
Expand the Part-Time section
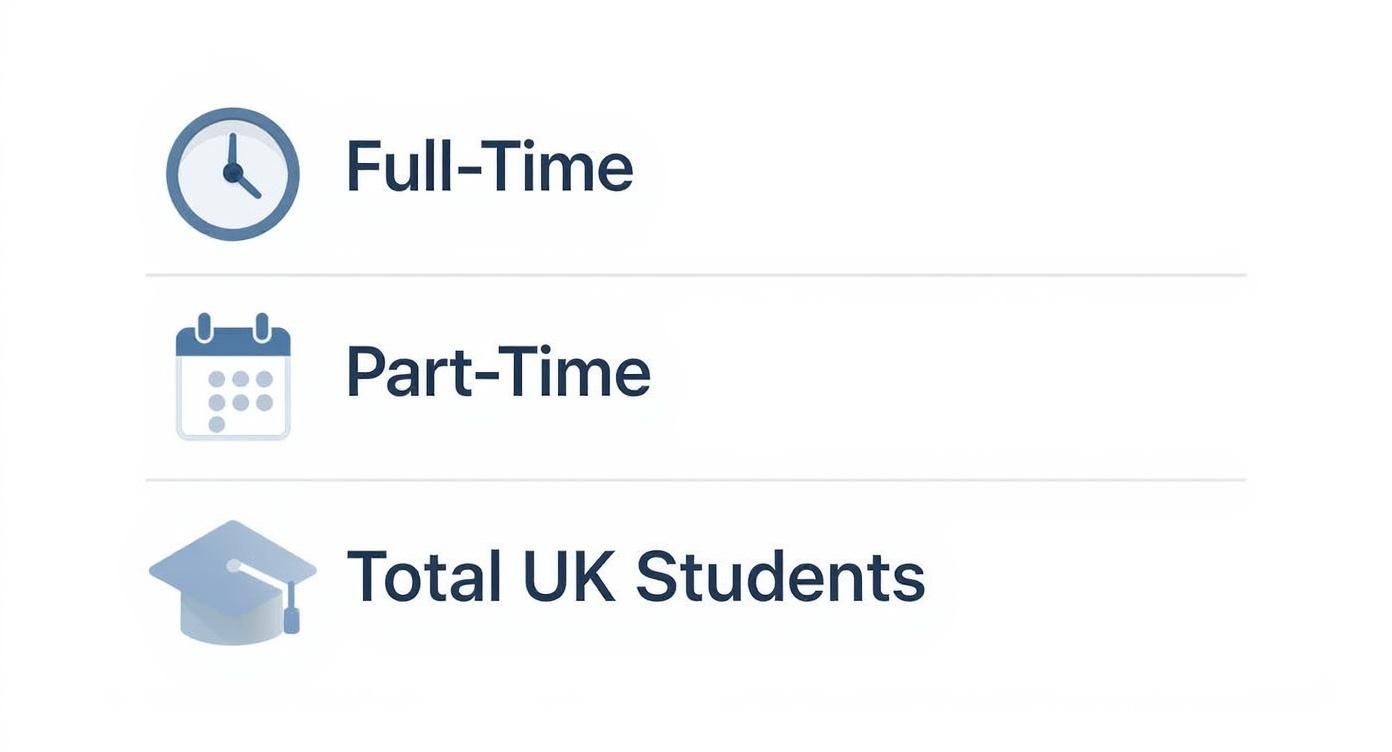(x=600, y=375)
